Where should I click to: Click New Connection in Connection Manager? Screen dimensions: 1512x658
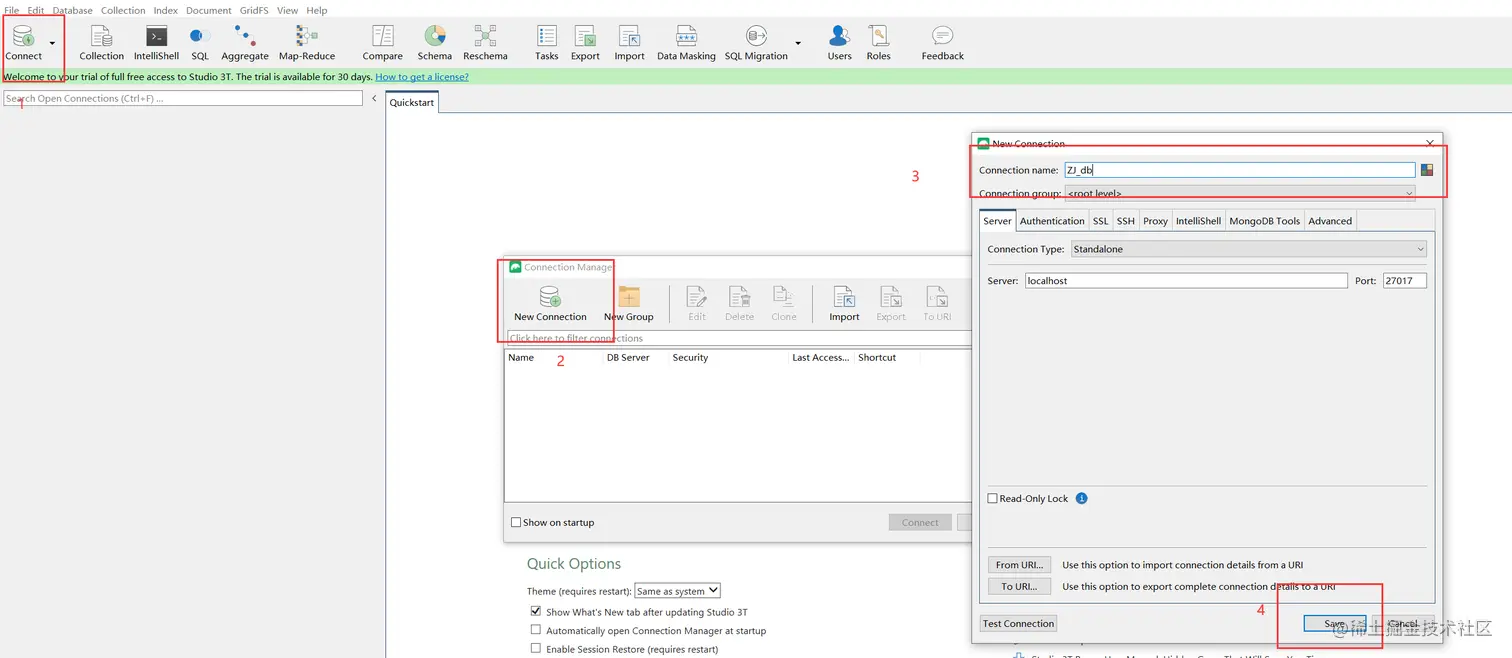550,304
